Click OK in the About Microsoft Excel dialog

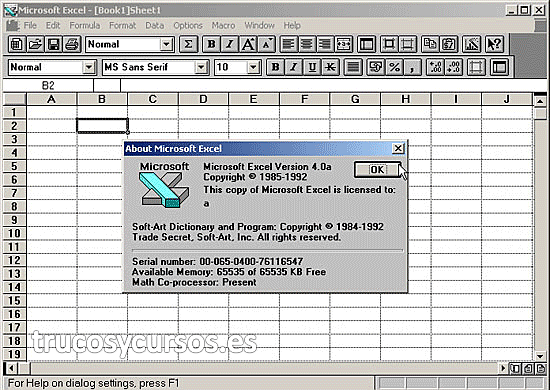[377, 170]
